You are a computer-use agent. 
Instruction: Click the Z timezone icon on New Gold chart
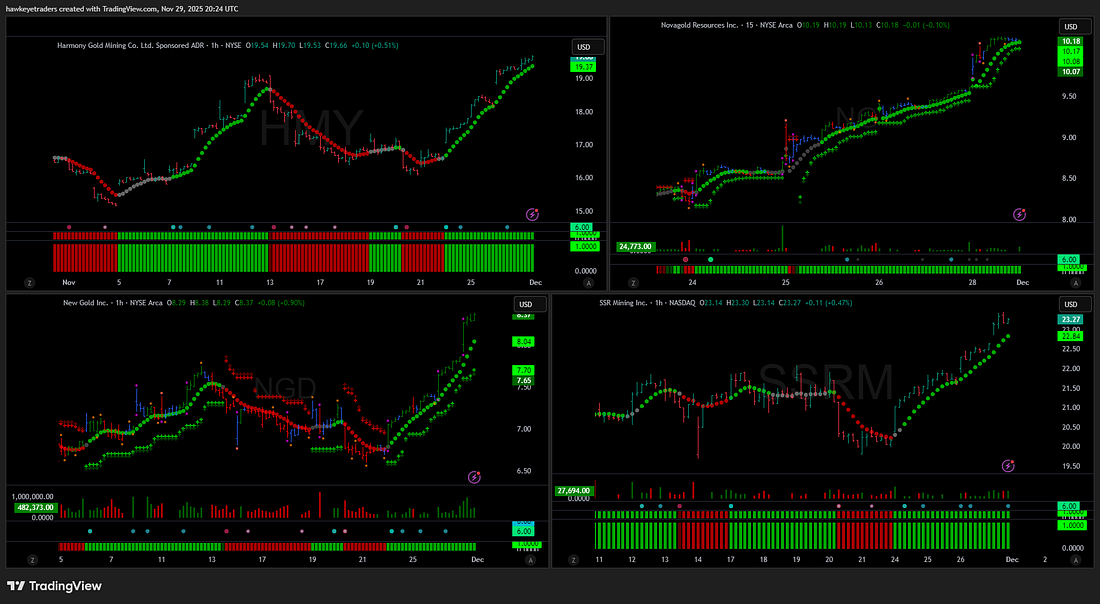coord(32,560)
